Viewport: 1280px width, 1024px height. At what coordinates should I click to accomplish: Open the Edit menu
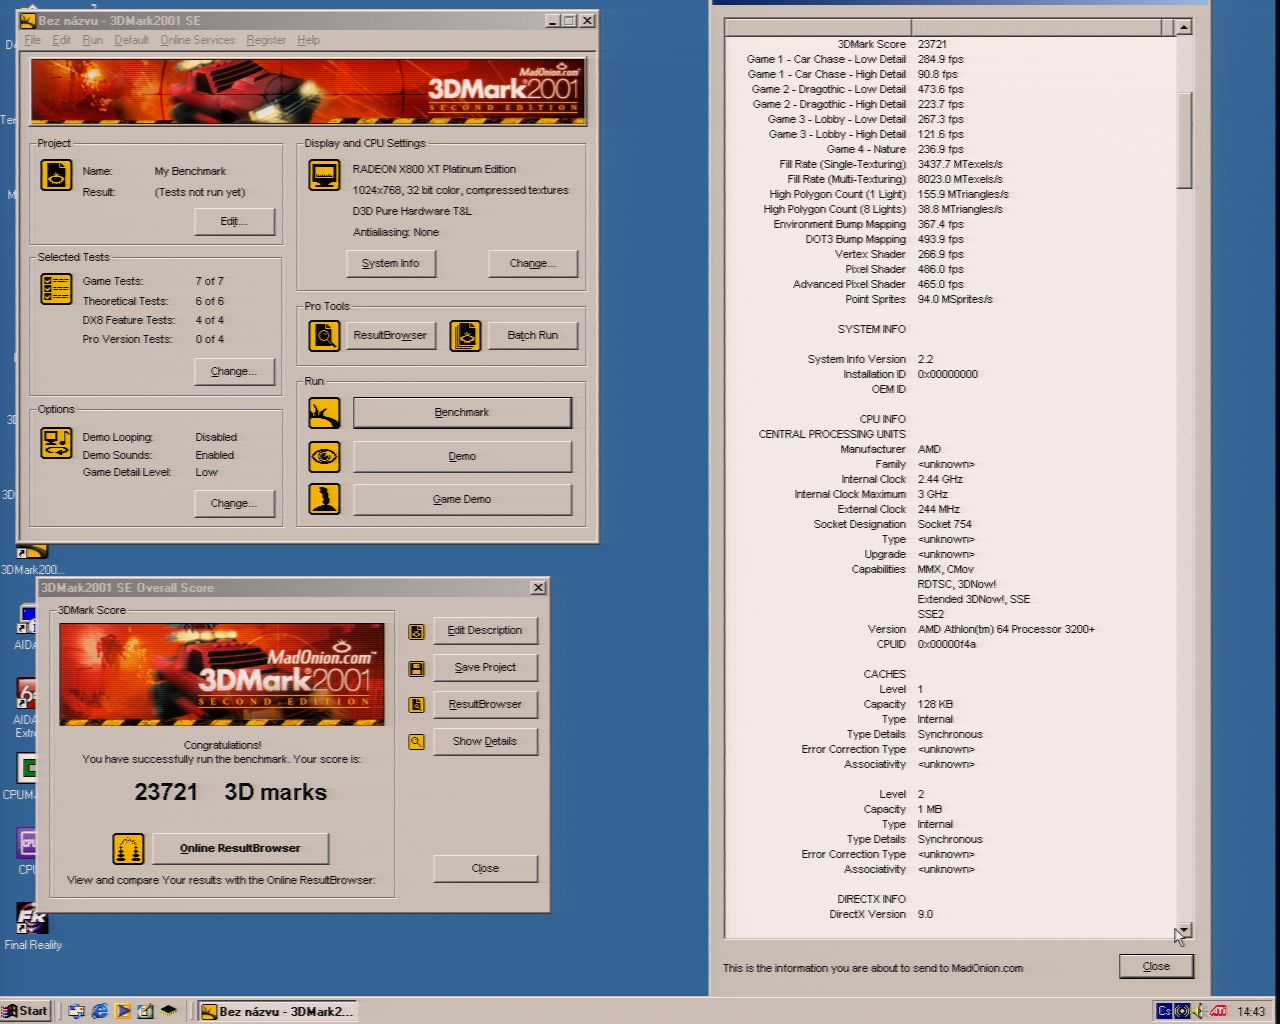click(61, 40)
